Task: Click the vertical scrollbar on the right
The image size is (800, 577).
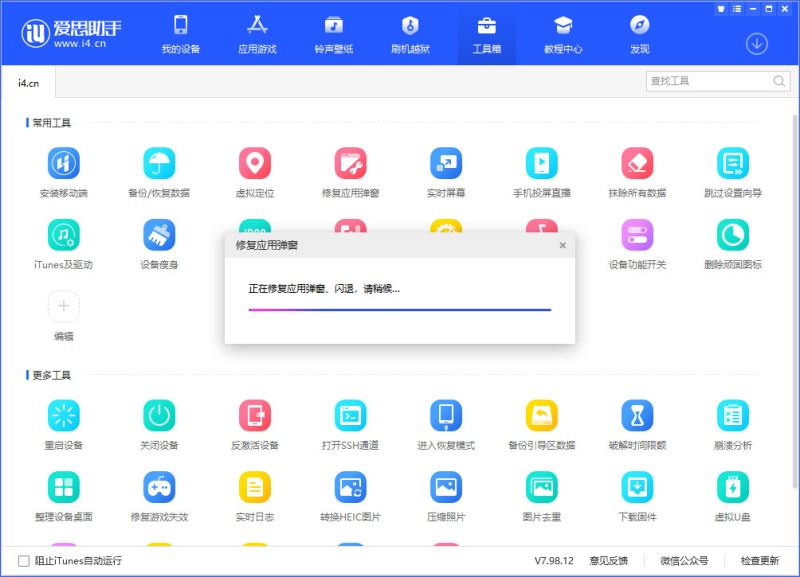Action: [795, 301]
